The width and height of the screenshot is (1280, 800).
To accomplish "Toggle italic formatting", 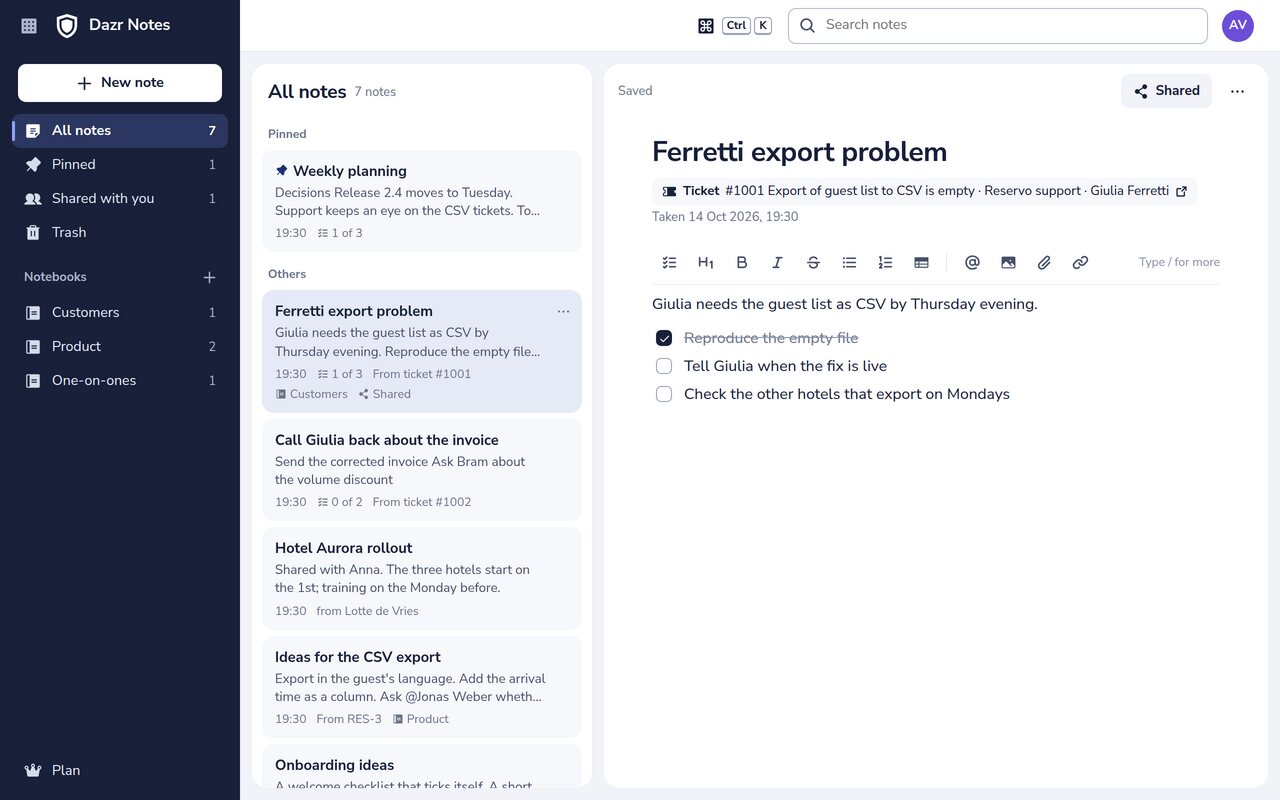I will 777,262.
